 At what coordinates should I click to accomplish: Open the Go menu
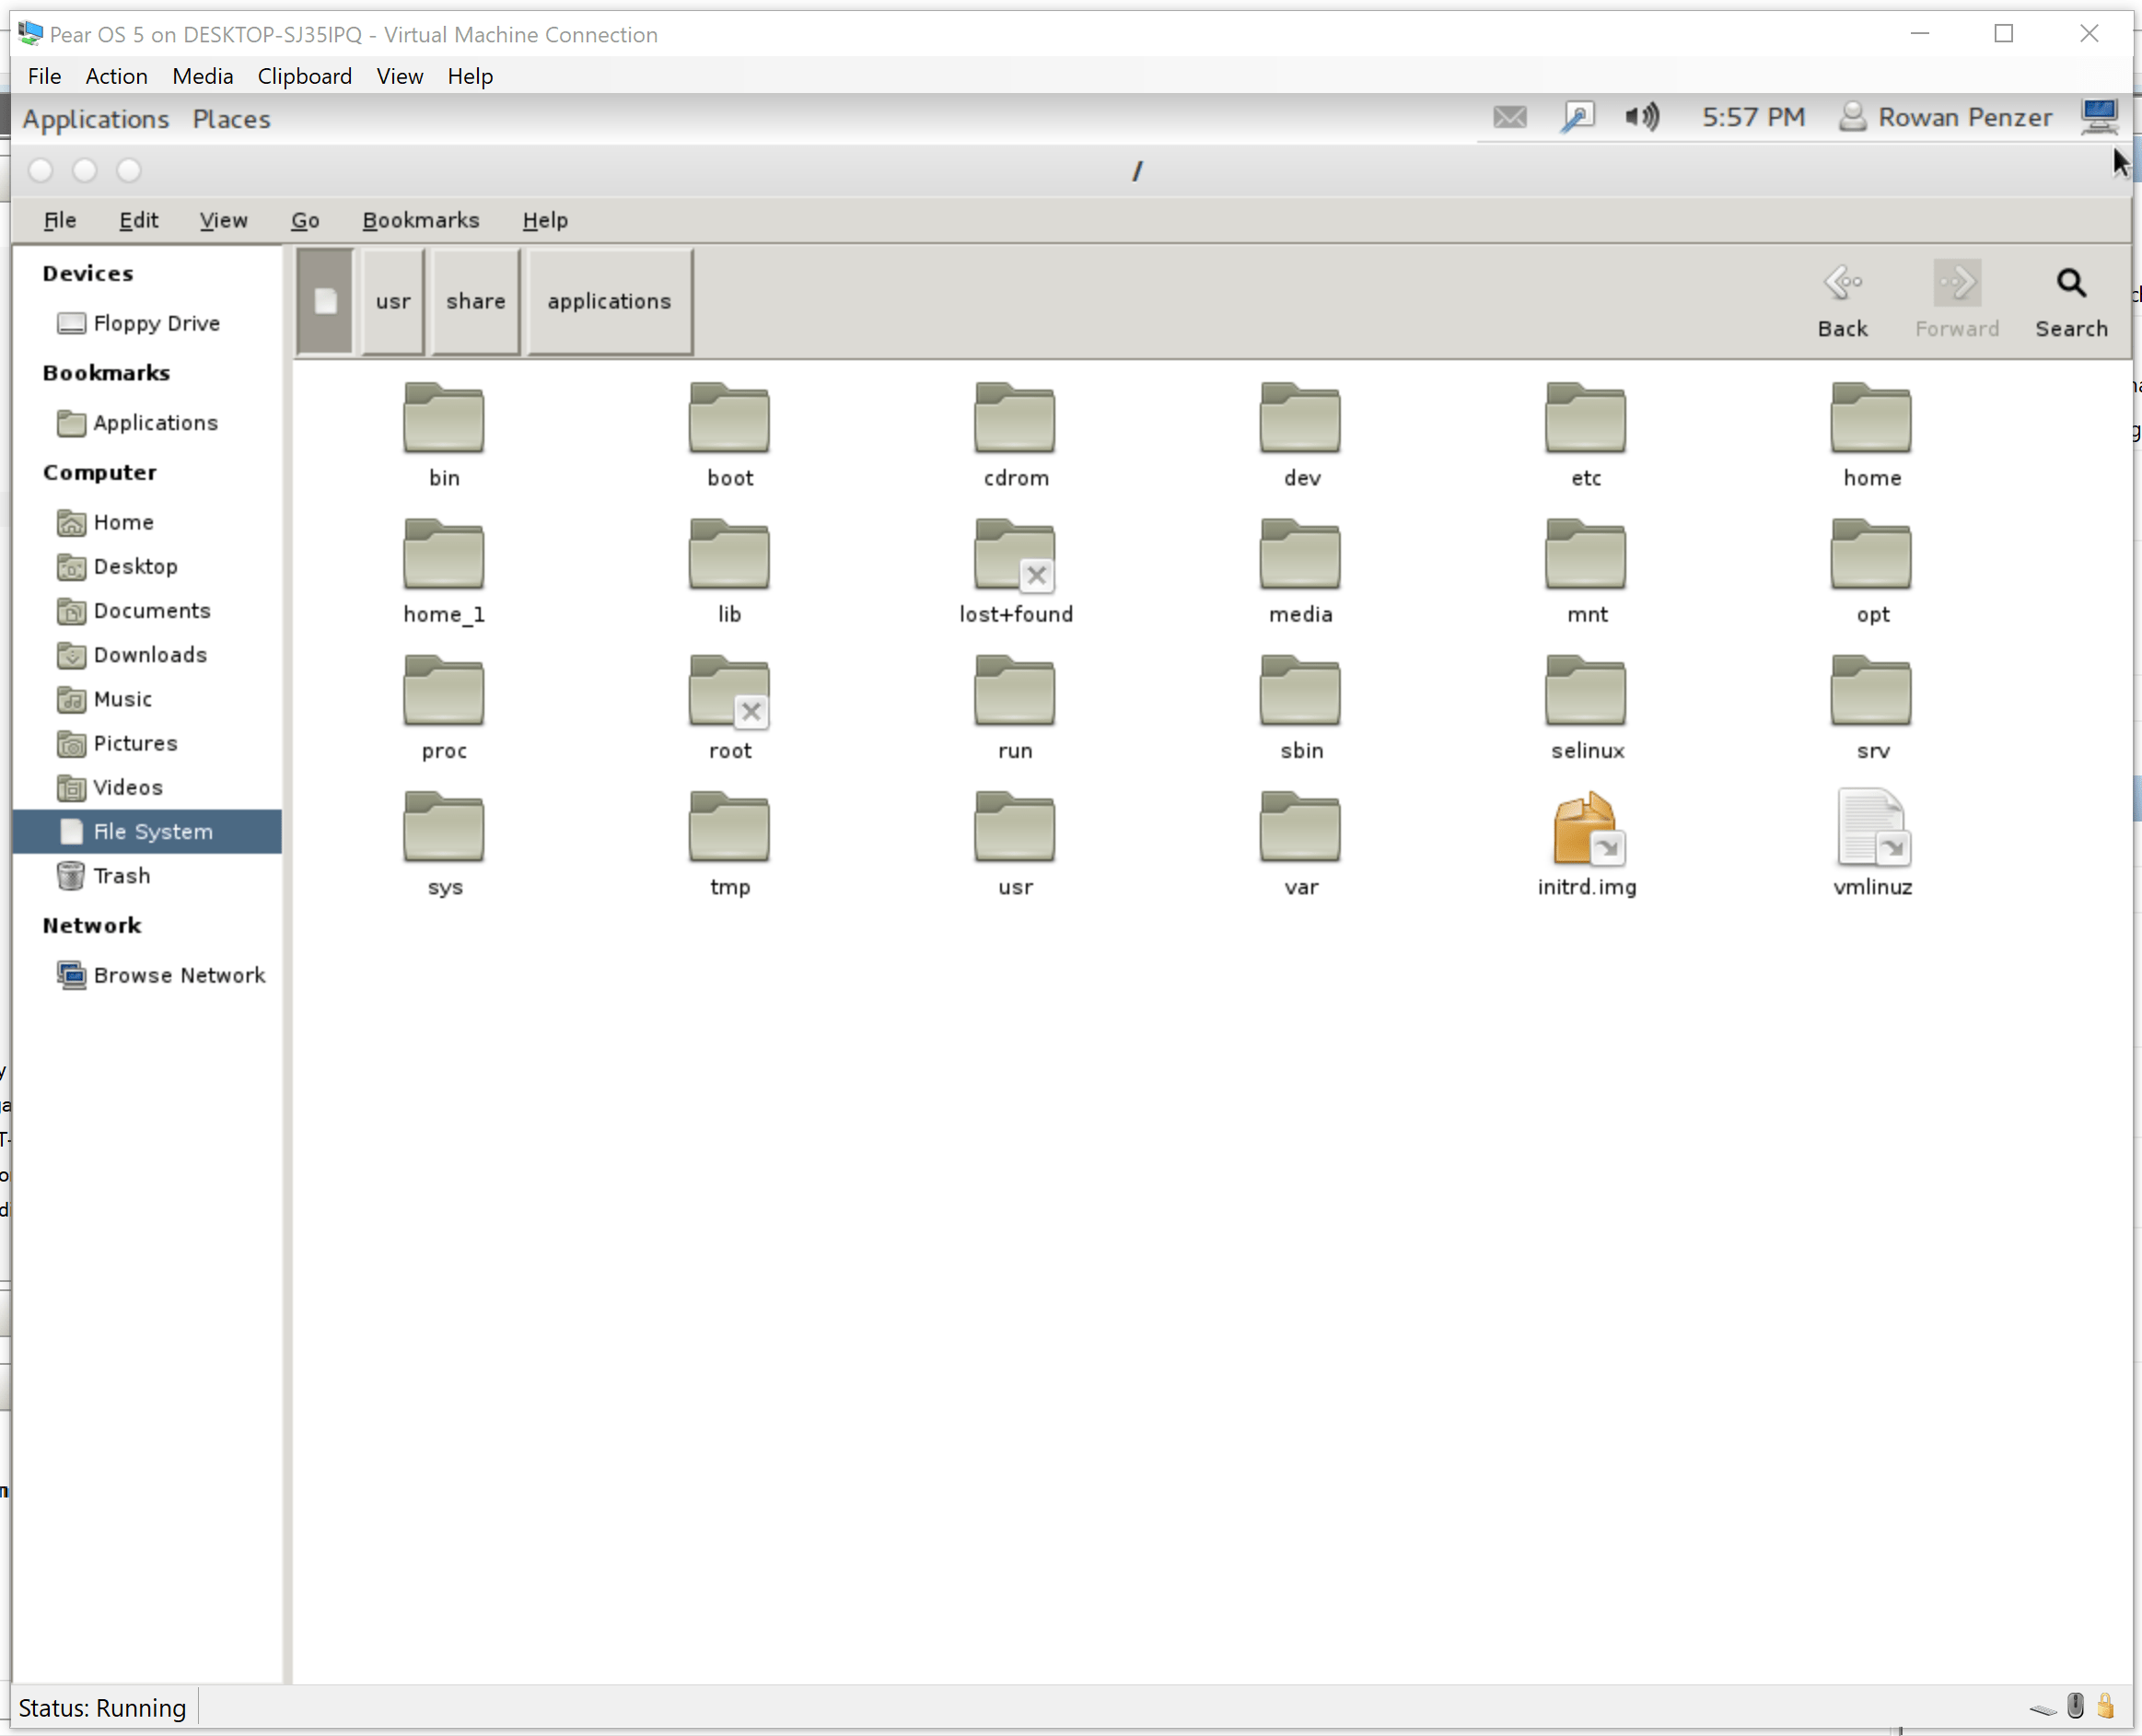(305, 220)
